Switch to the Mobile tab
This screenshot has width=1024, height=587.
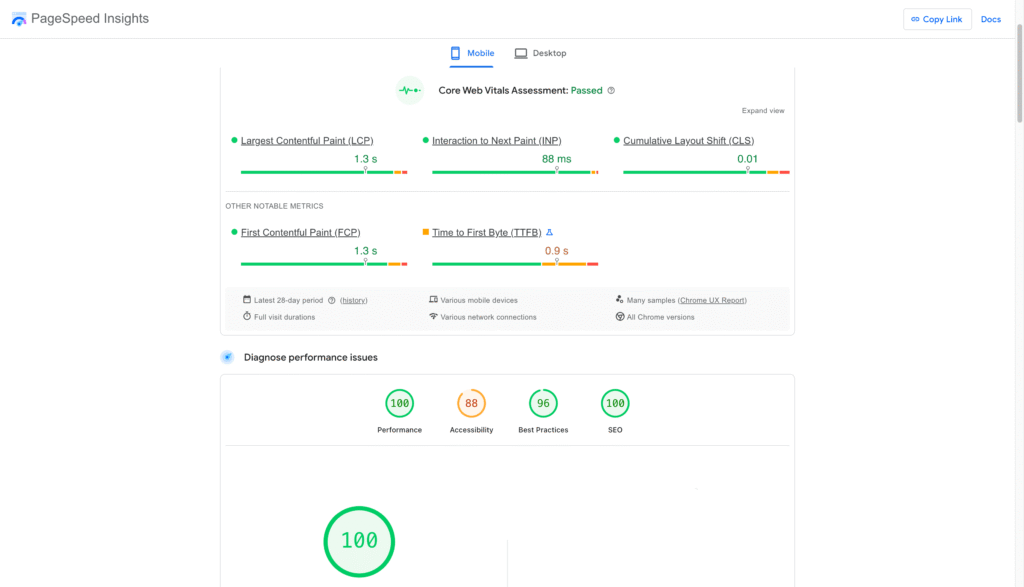(472, 53)
